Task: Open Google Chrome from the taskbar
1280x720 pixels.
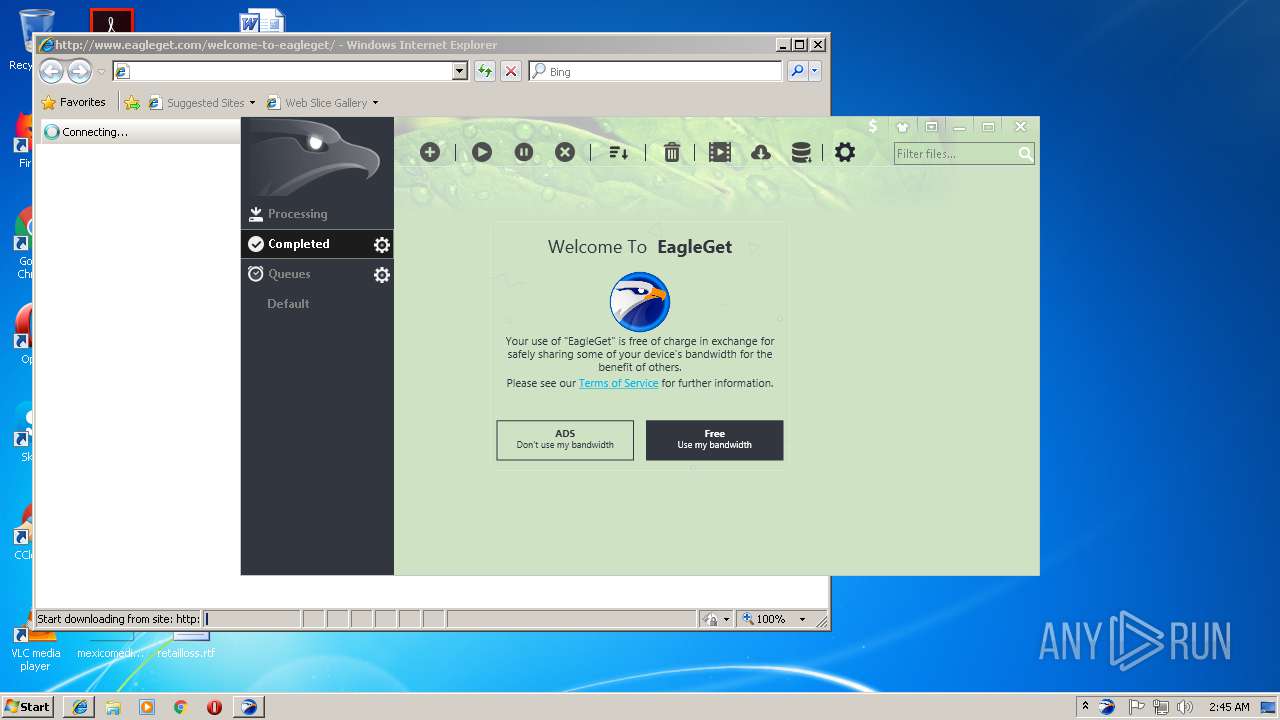Action: coord(180,706)
